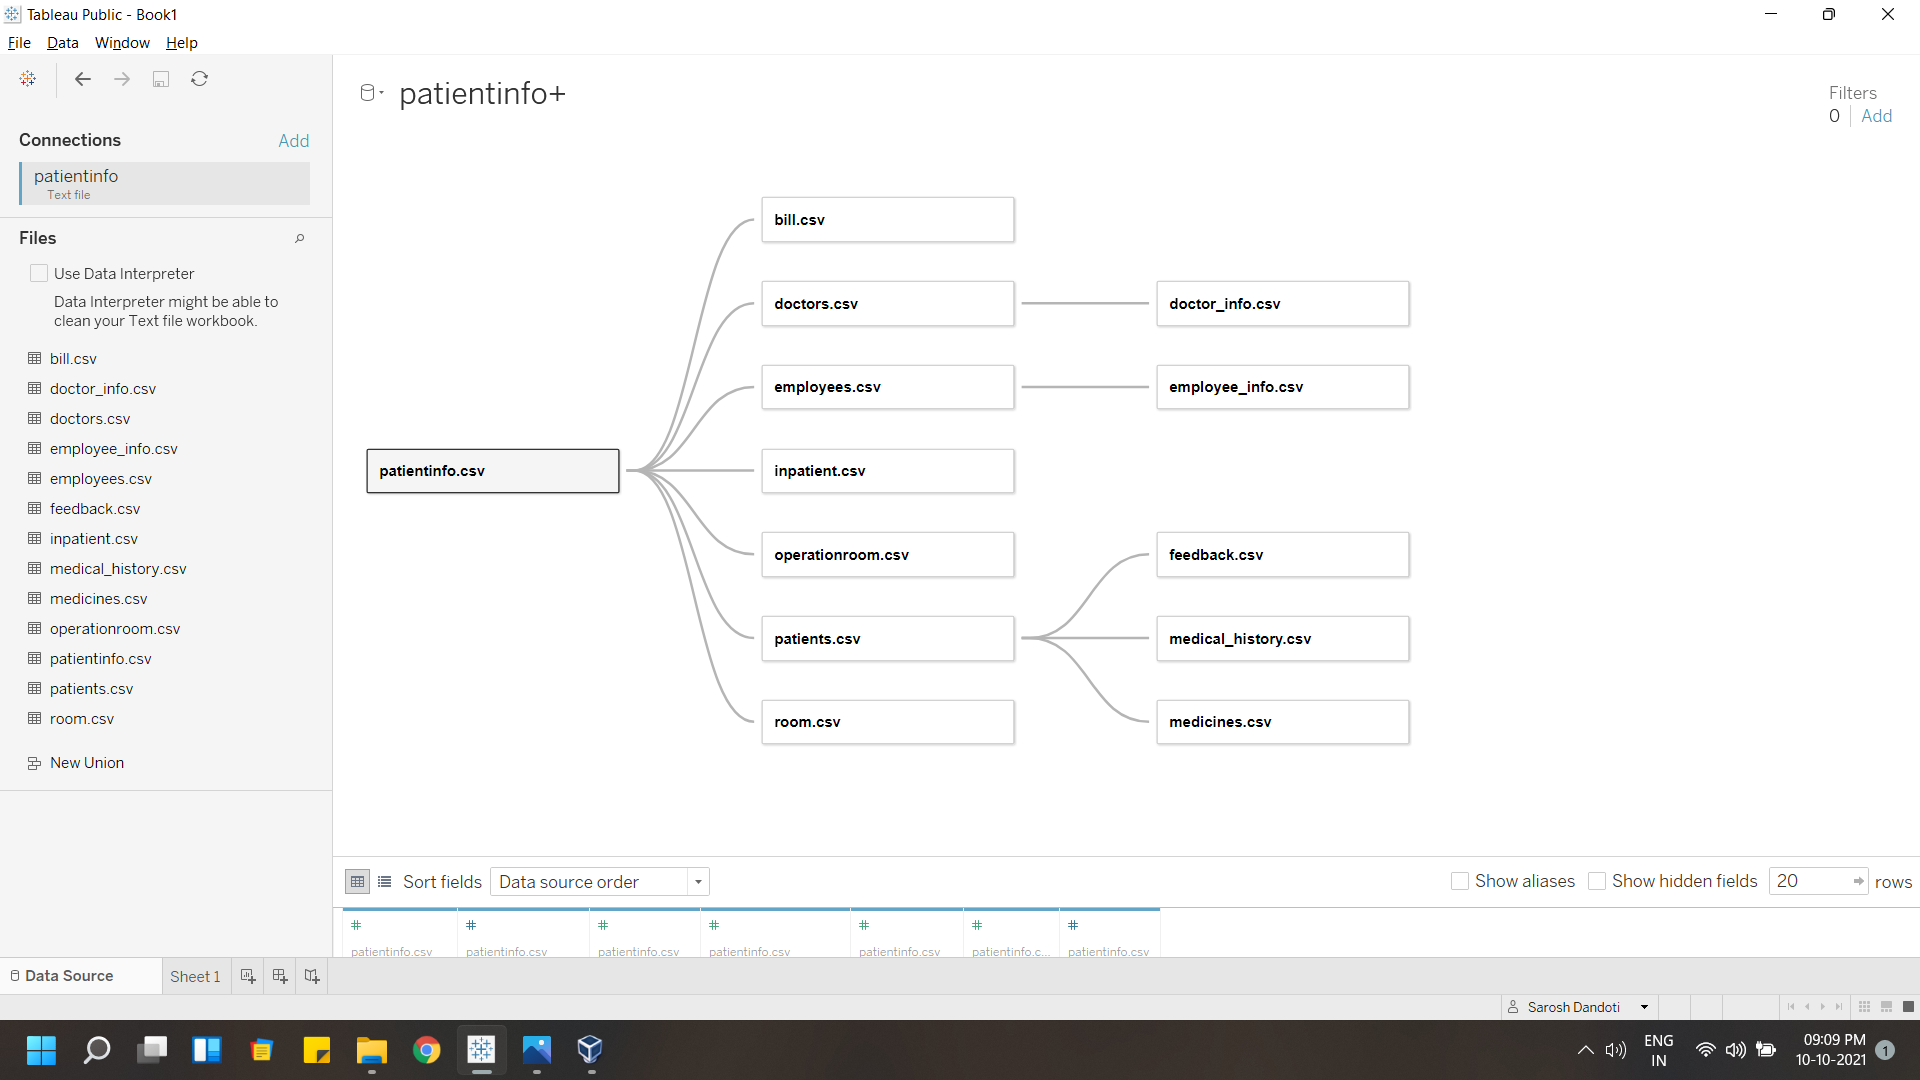
Task: Click the medicines.csv table in the canvas
Action: point(1283,722)
